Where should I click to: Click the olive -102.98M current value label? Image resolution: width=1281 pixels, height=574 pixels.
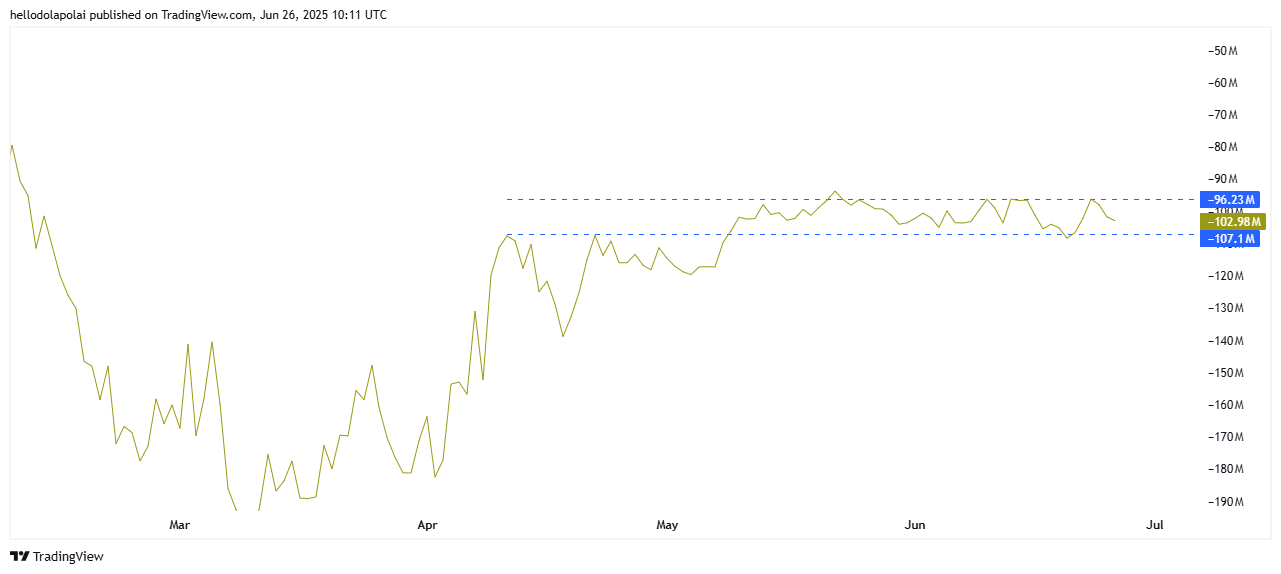tap(1233, 221)
